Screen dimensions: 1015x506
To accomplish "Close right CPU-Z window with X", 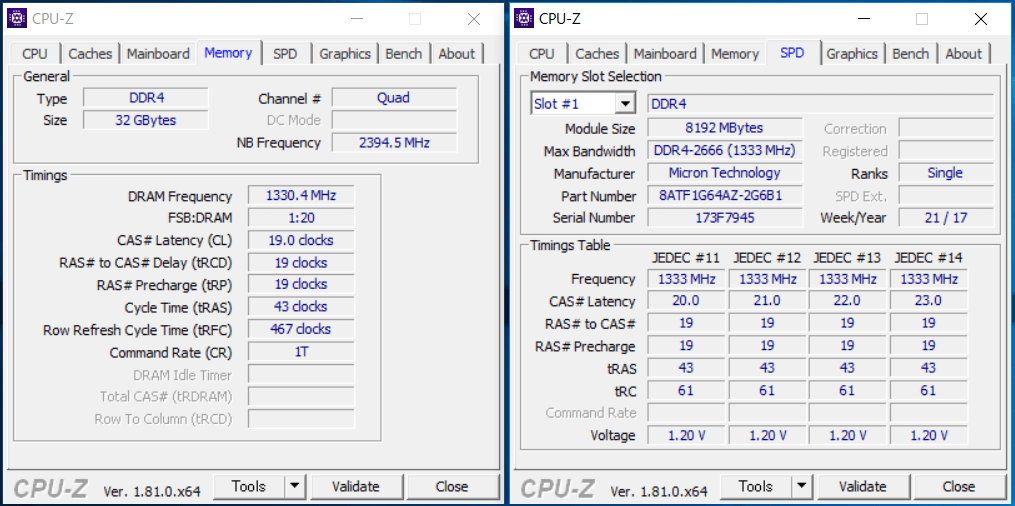I will tap(981, 19).
